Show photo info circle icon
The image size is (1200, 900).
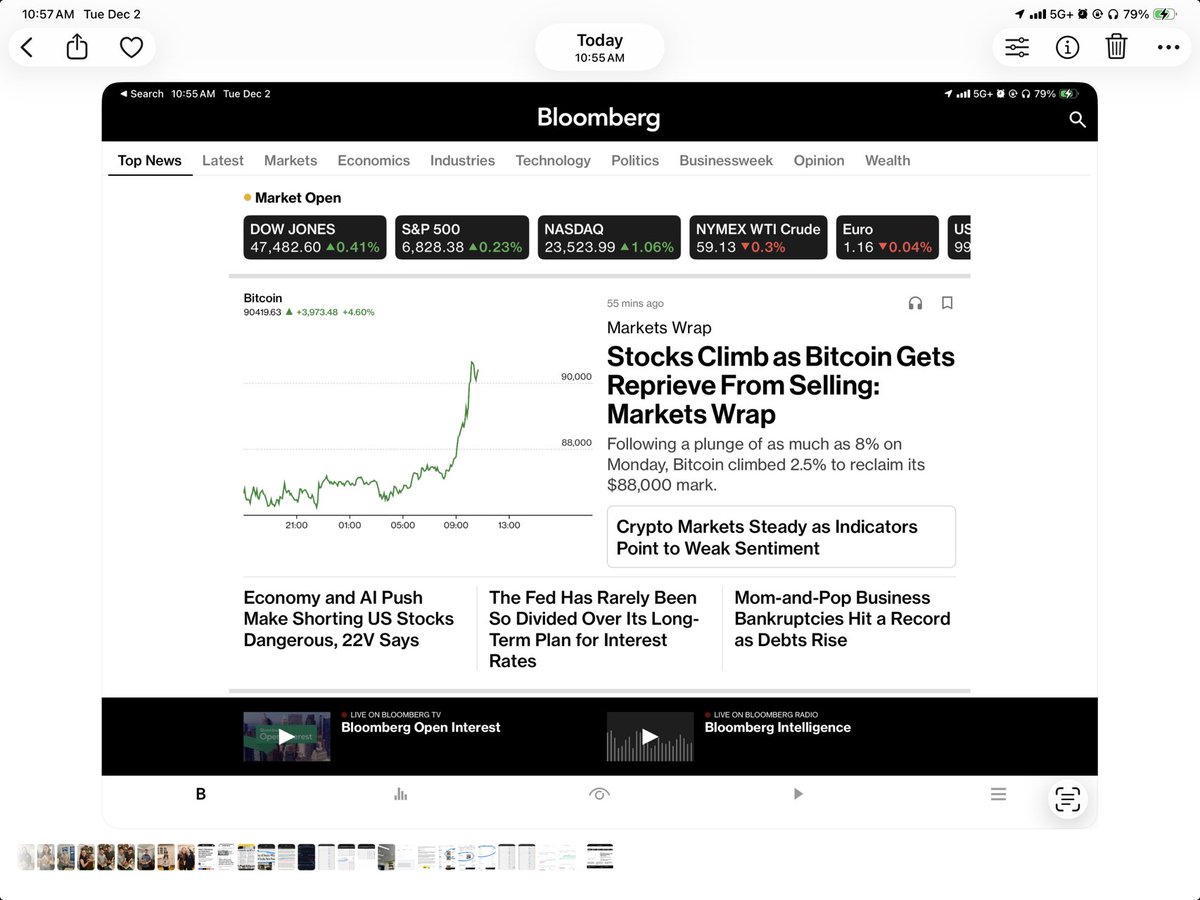[x=1067, y=47]
